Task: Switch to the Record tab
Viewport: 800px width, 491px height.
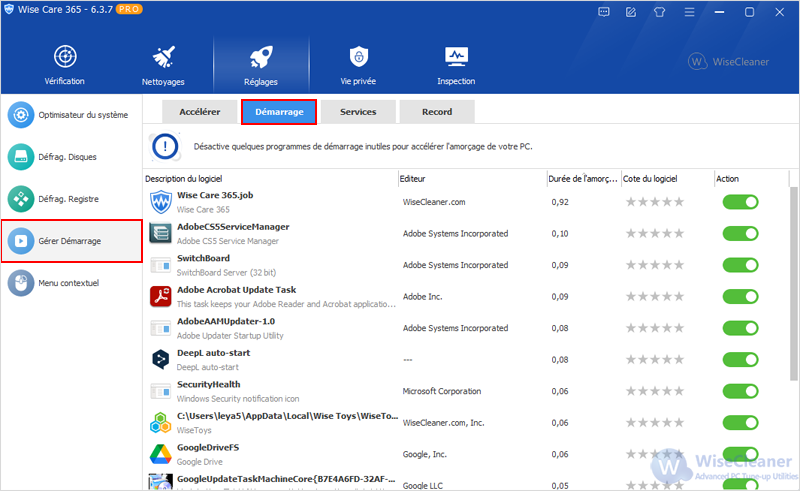Action: 437,112
